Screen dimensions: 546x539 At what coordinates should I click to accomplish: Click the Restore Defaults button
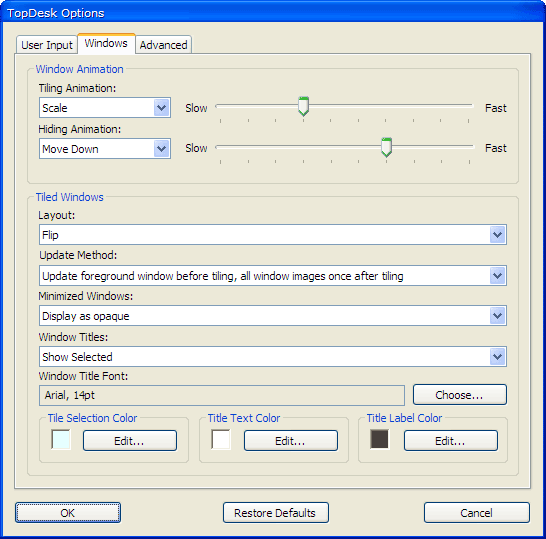pyautogui.click(x=275, y=513)
